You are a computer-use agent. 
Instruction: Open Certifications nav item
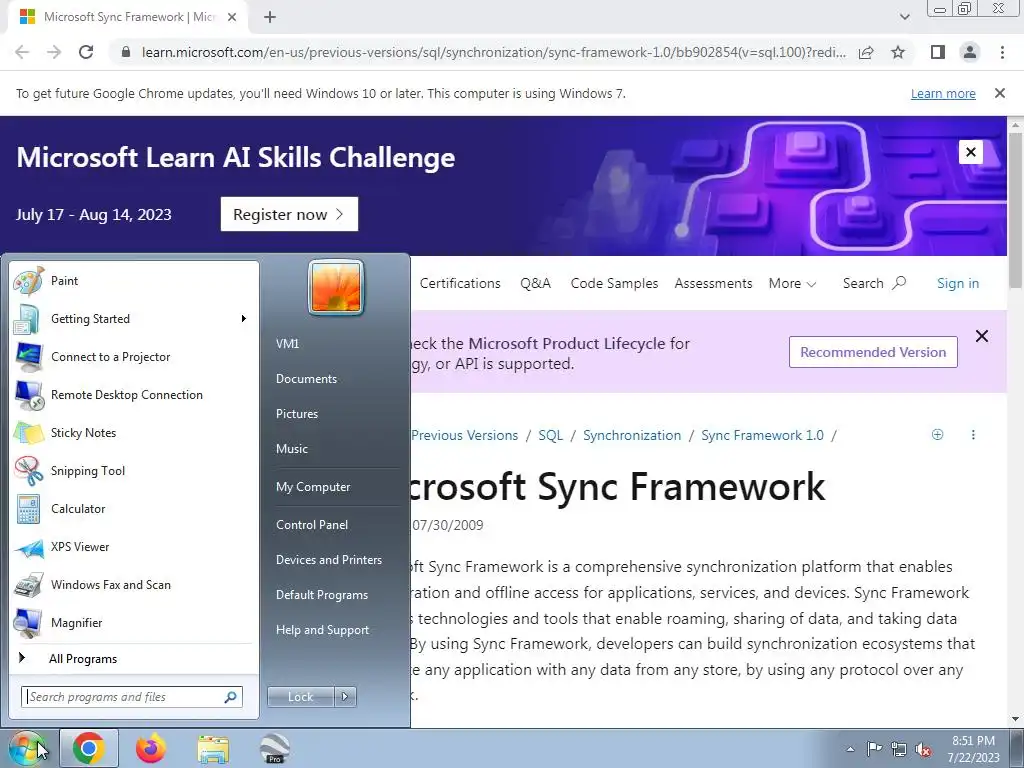click(x=460, y=283)
